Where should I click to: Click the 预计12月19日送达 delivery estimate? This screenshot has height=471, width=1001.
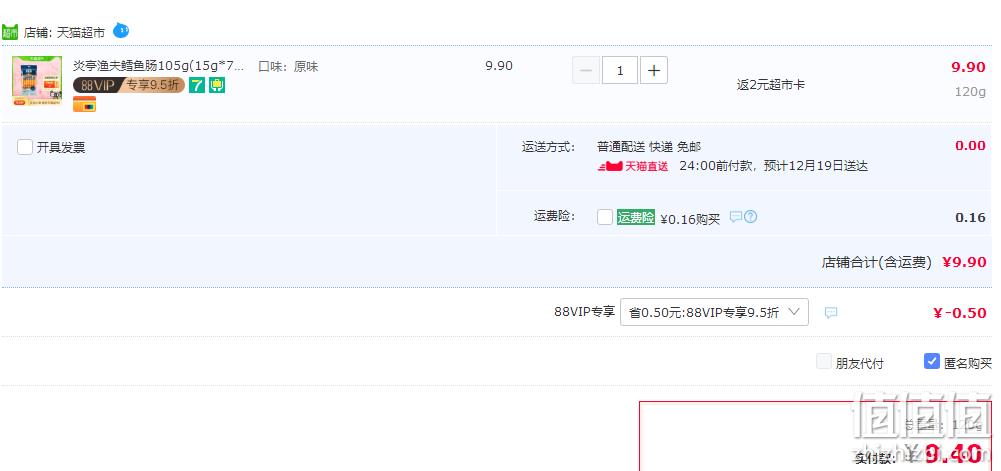pyautogui.click(x=816, y=167)
